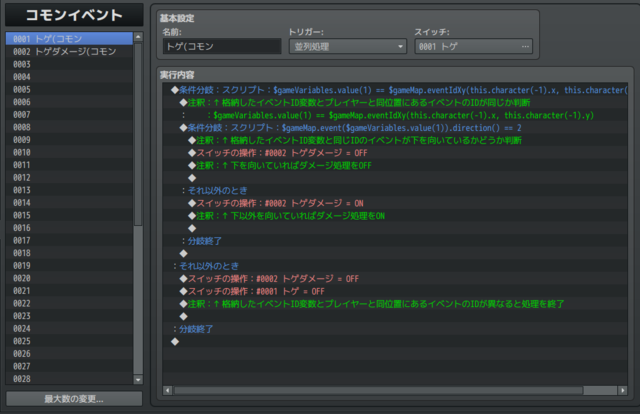Select empty common event 0013
This screenshot has width=640, height=414.
69,190
